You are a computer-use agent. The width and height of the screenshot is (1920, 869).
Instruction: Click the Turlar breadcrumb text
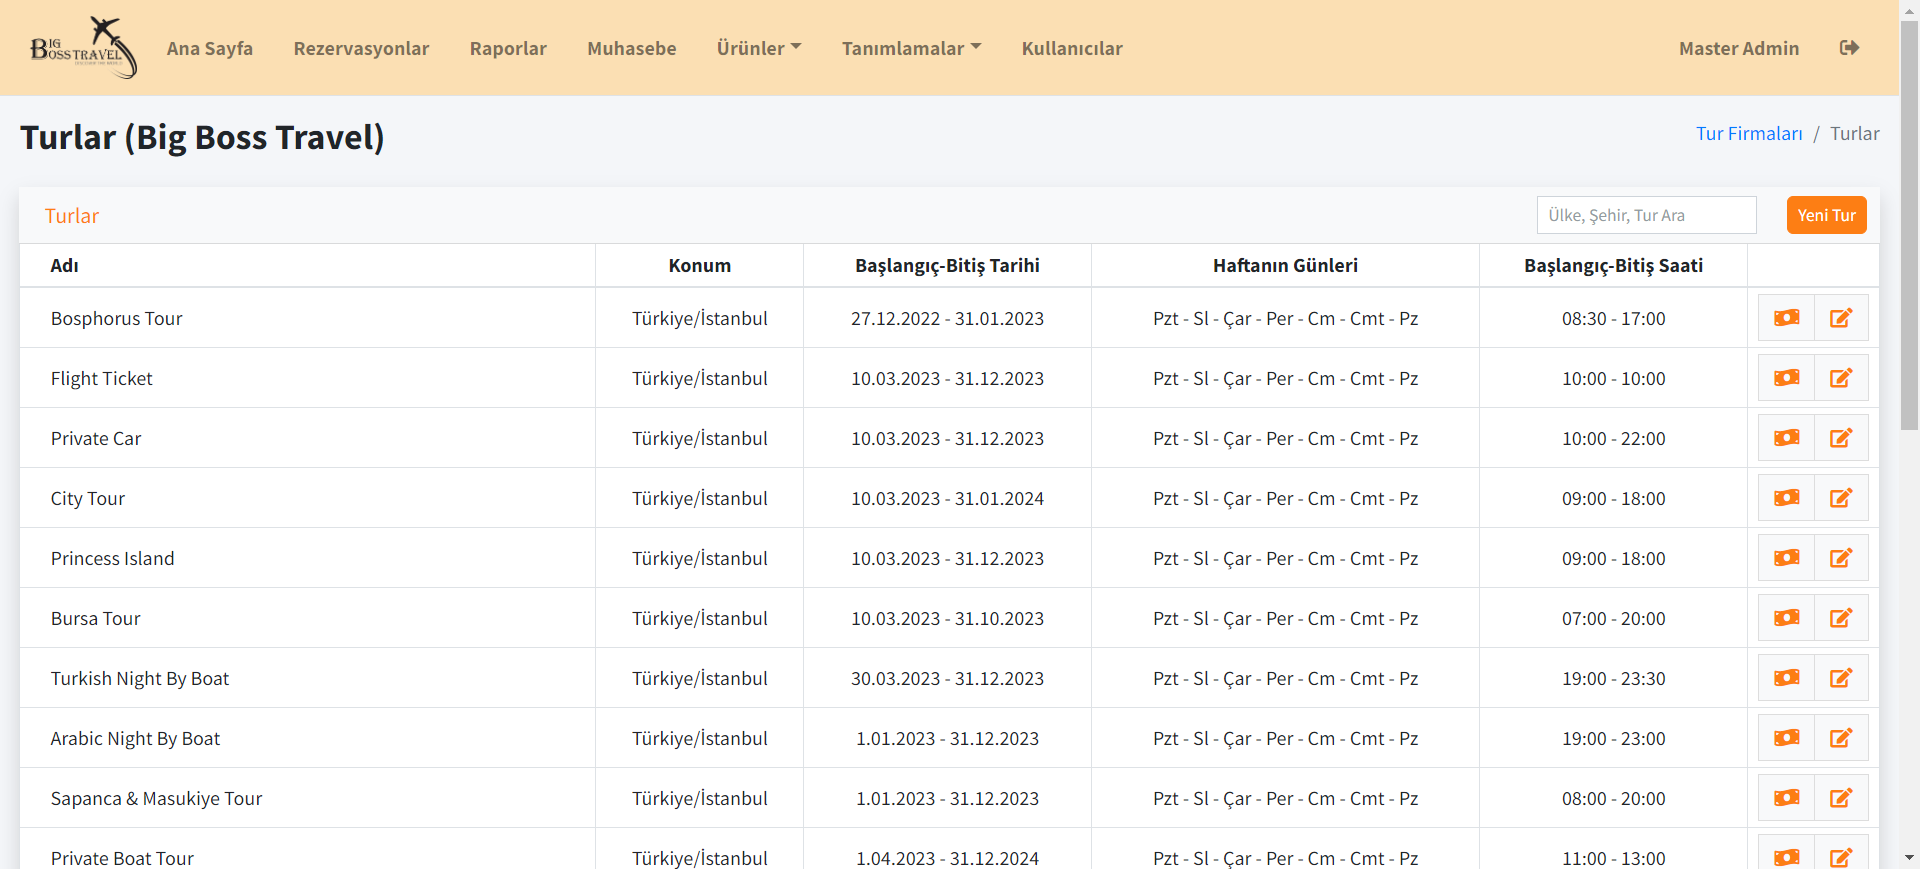click(x=1855, y=133)
